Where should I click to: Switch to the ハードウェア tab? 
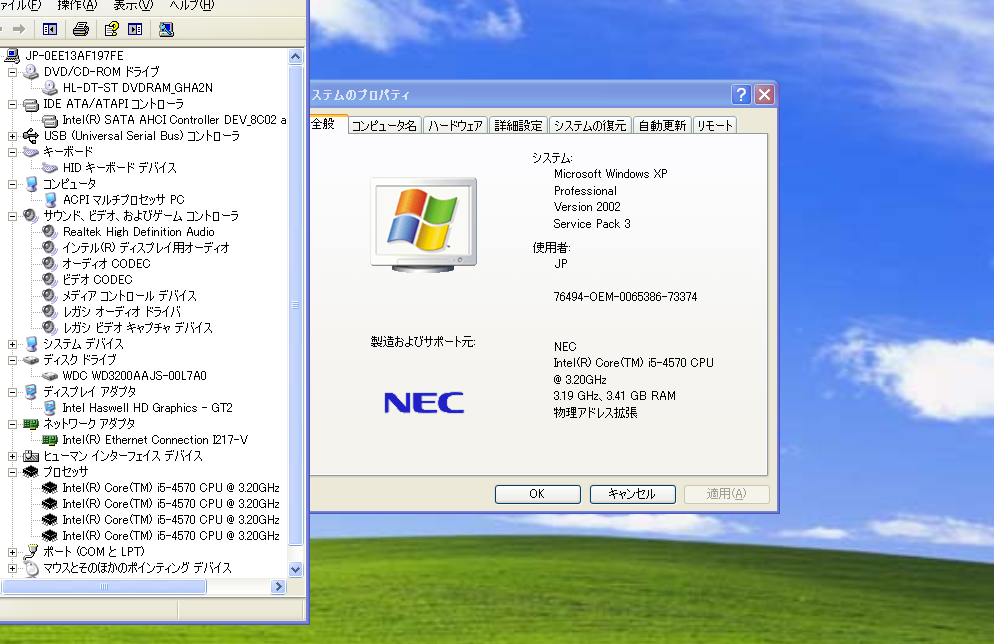455,126
